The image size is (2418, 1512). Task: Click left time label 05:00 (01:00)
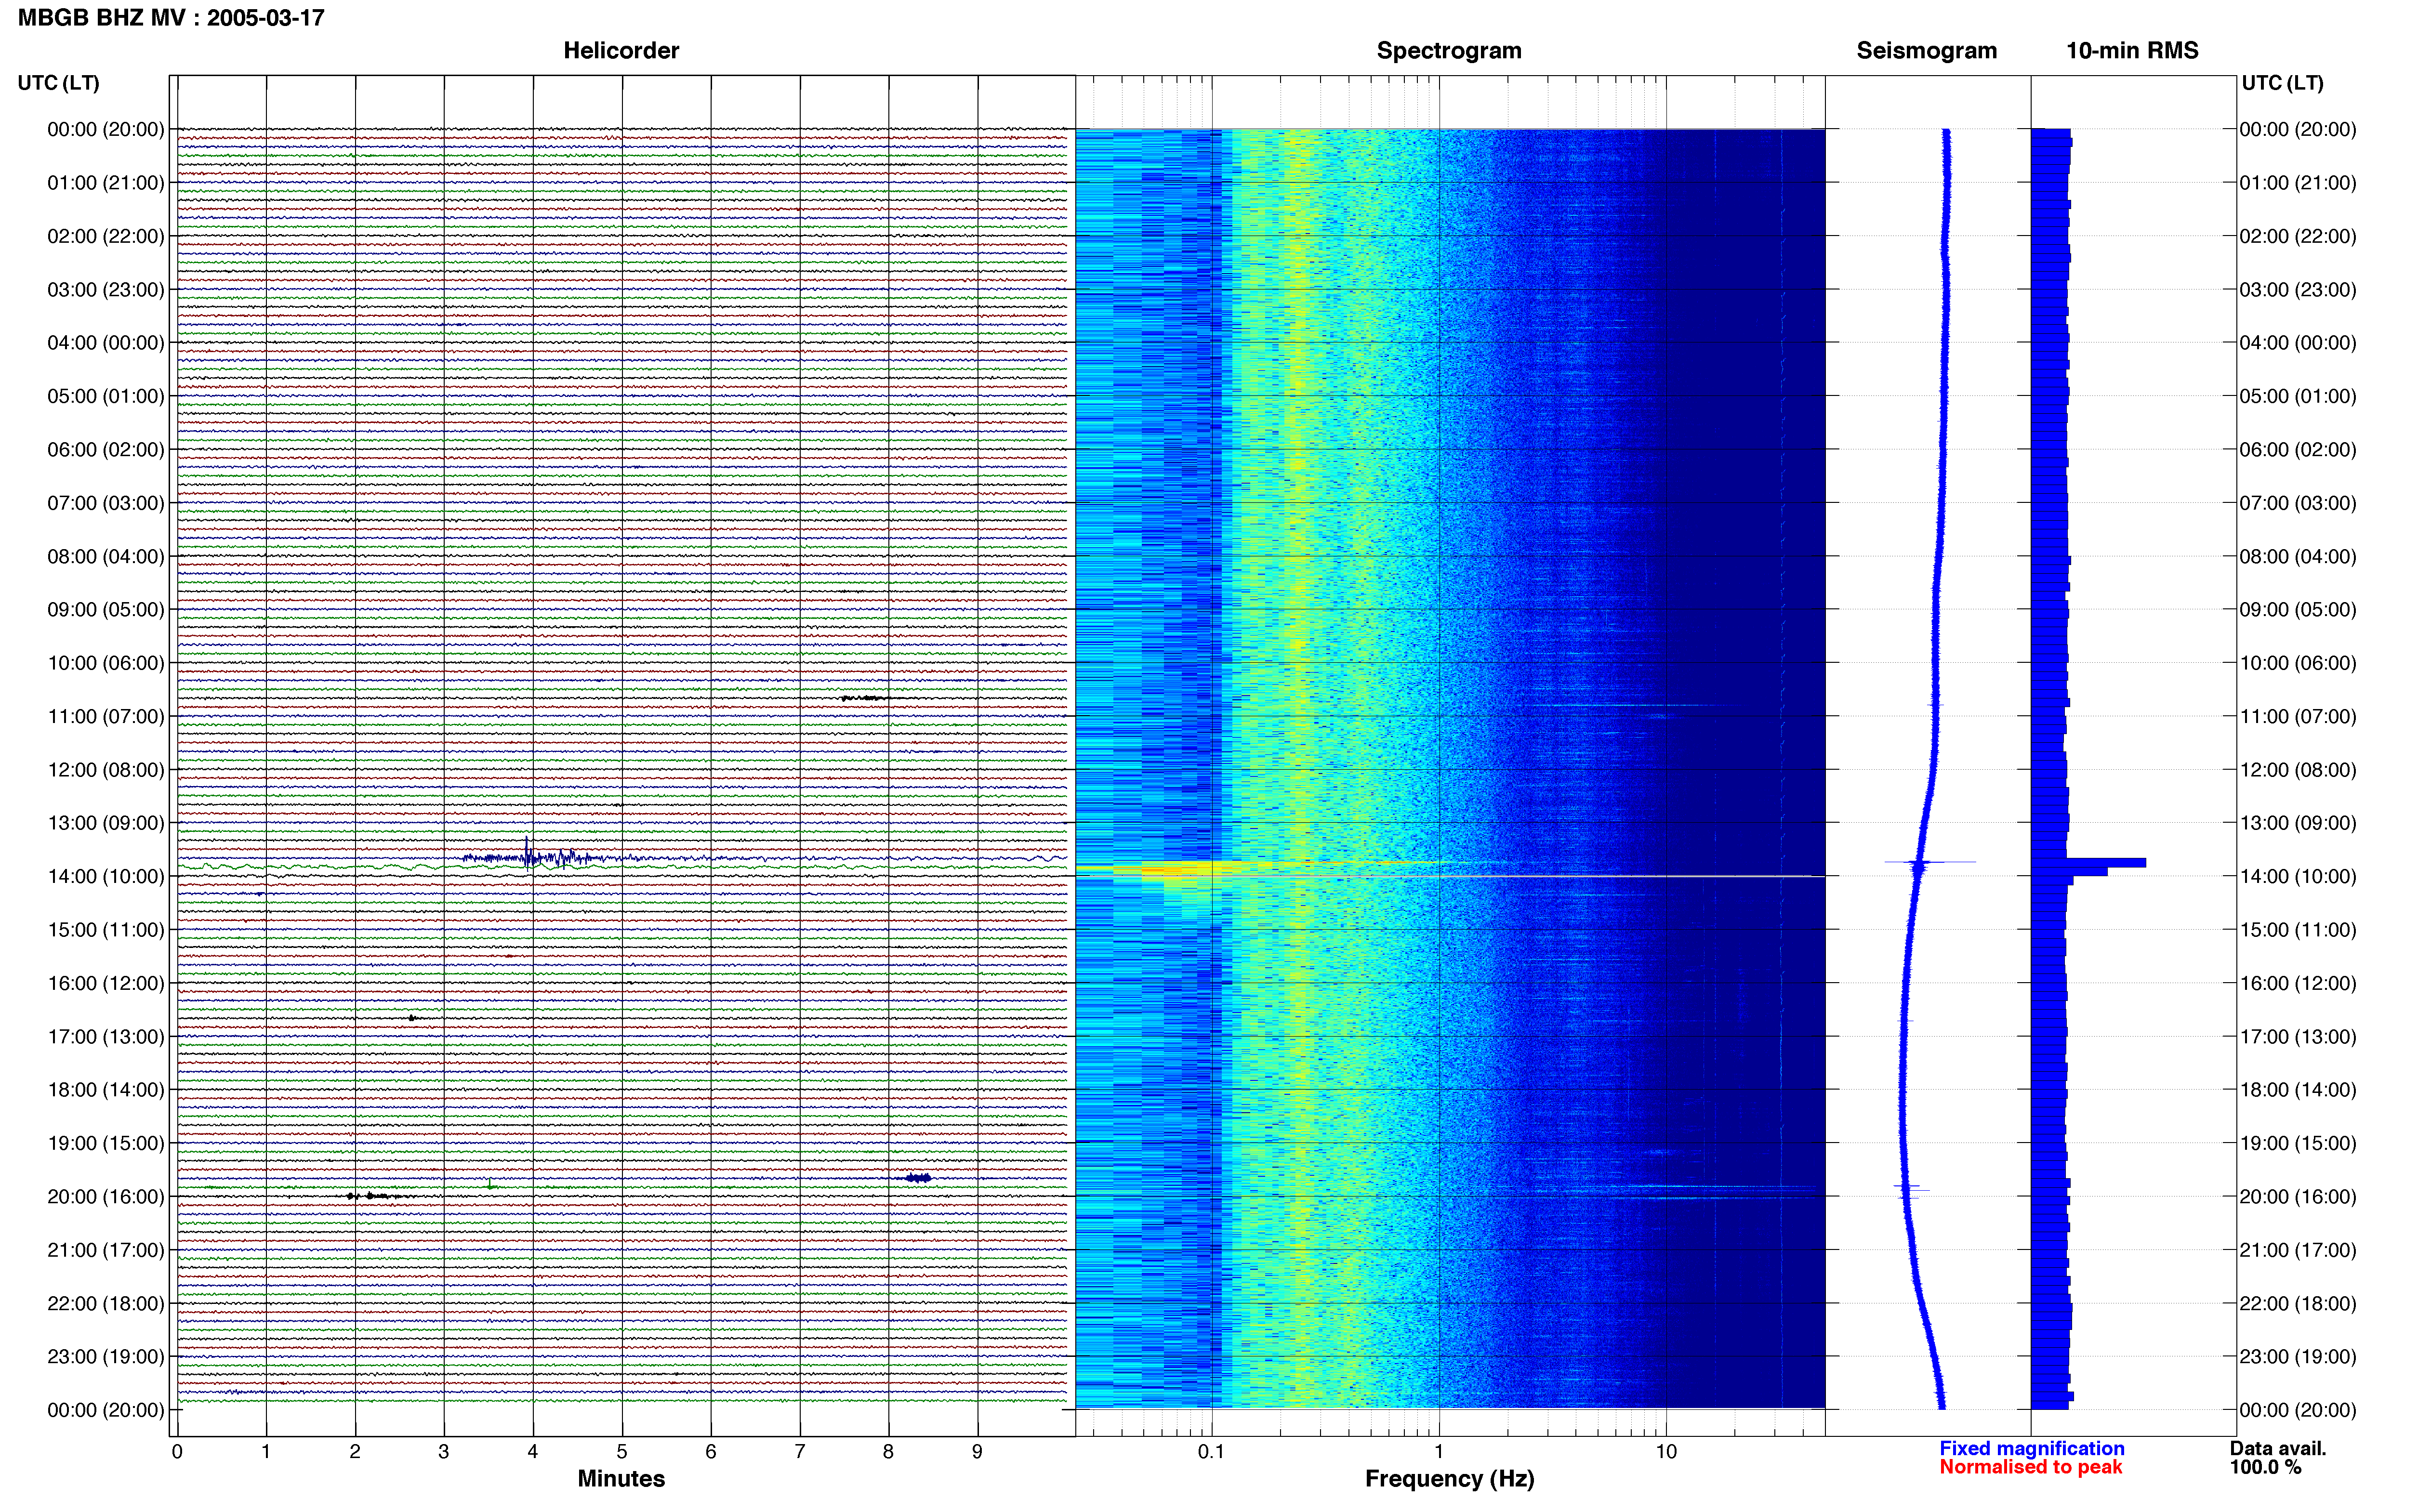[x=106, y=396]
